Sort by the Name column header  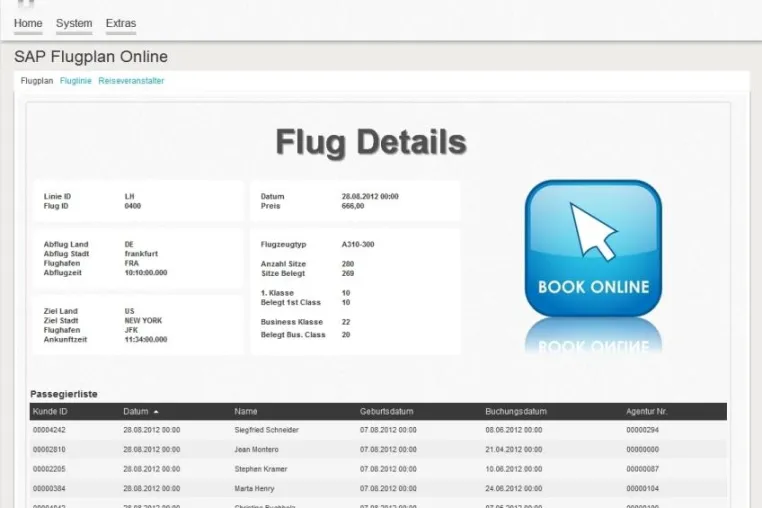pyautogui.click(x=246, y=411)
